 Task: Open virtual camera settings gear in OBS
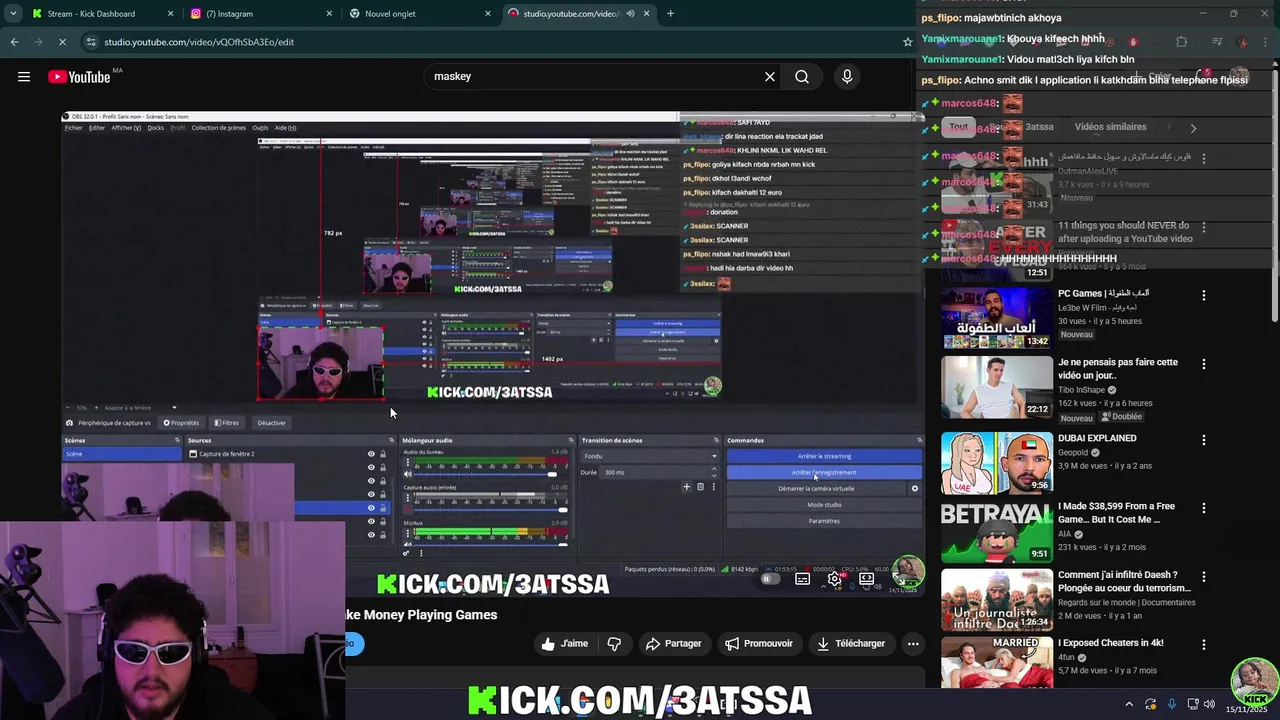tap(914, 489)
